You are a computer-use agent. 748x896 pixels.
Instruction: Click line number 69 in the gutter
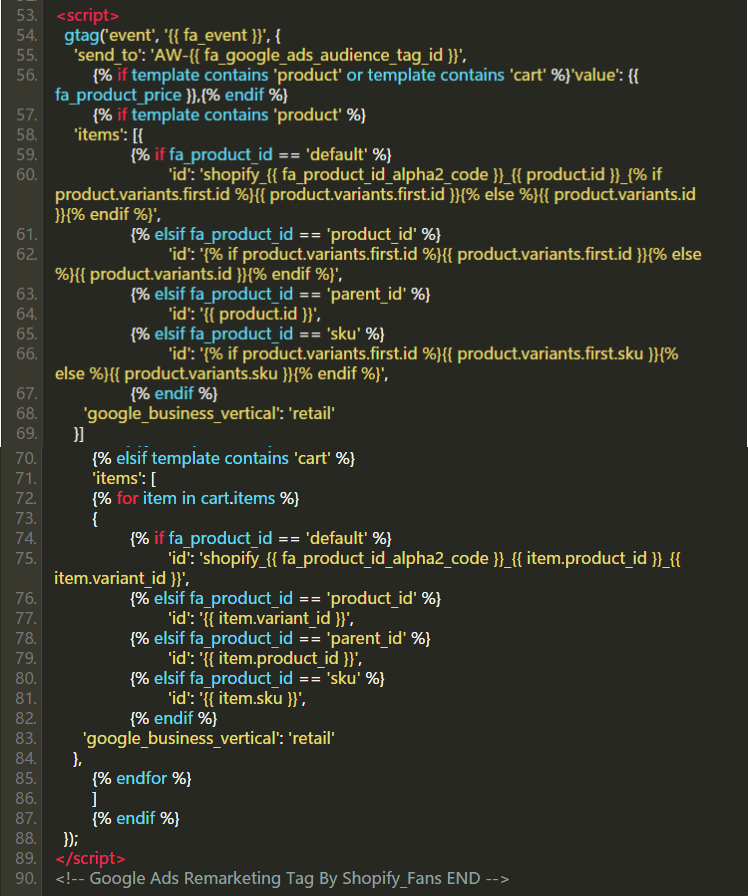[x=26, y=433]
